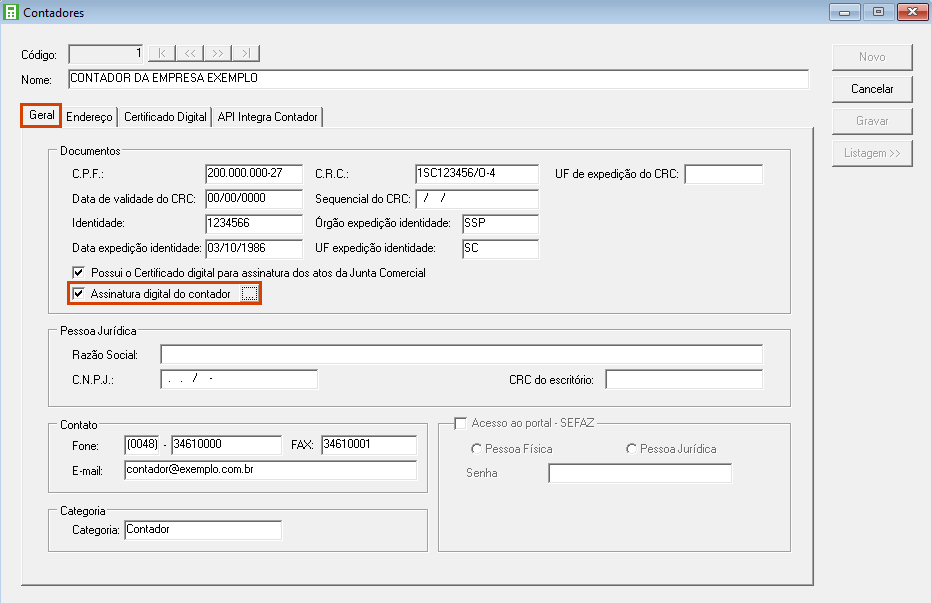Click the Código field
Image resolution: width=932 pixels, height=603 pixels.
[x=106, y=54]
